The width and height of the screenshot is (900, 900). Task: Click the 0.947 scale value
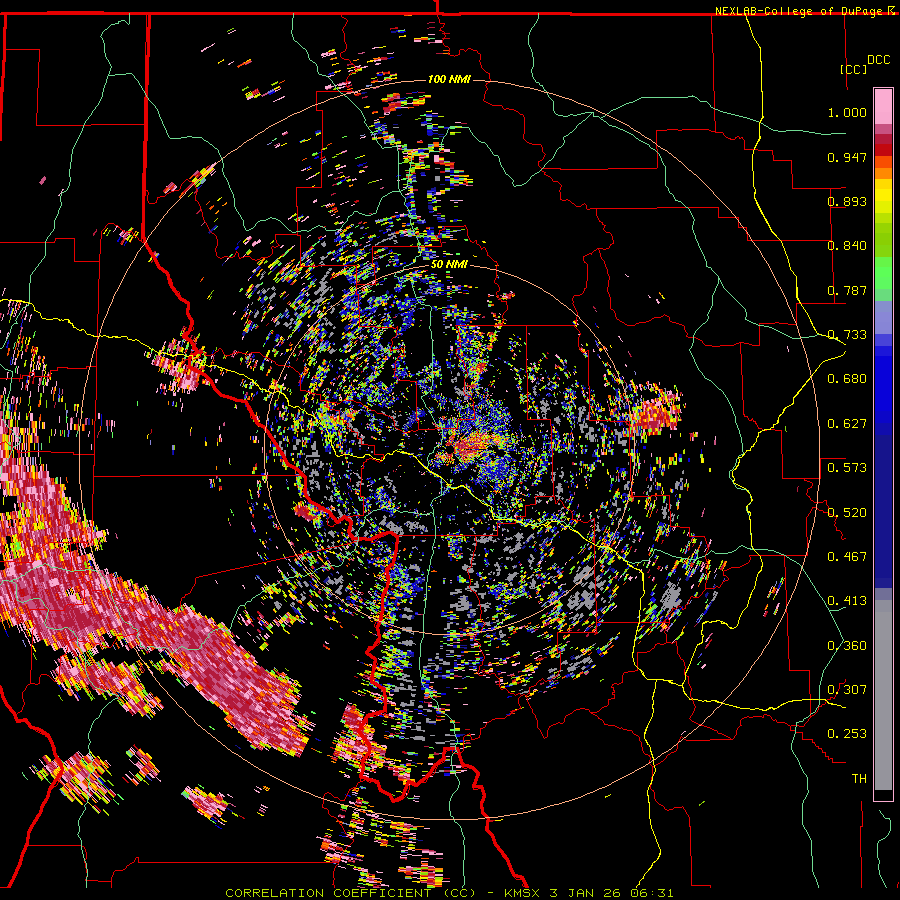coord(847,157)
